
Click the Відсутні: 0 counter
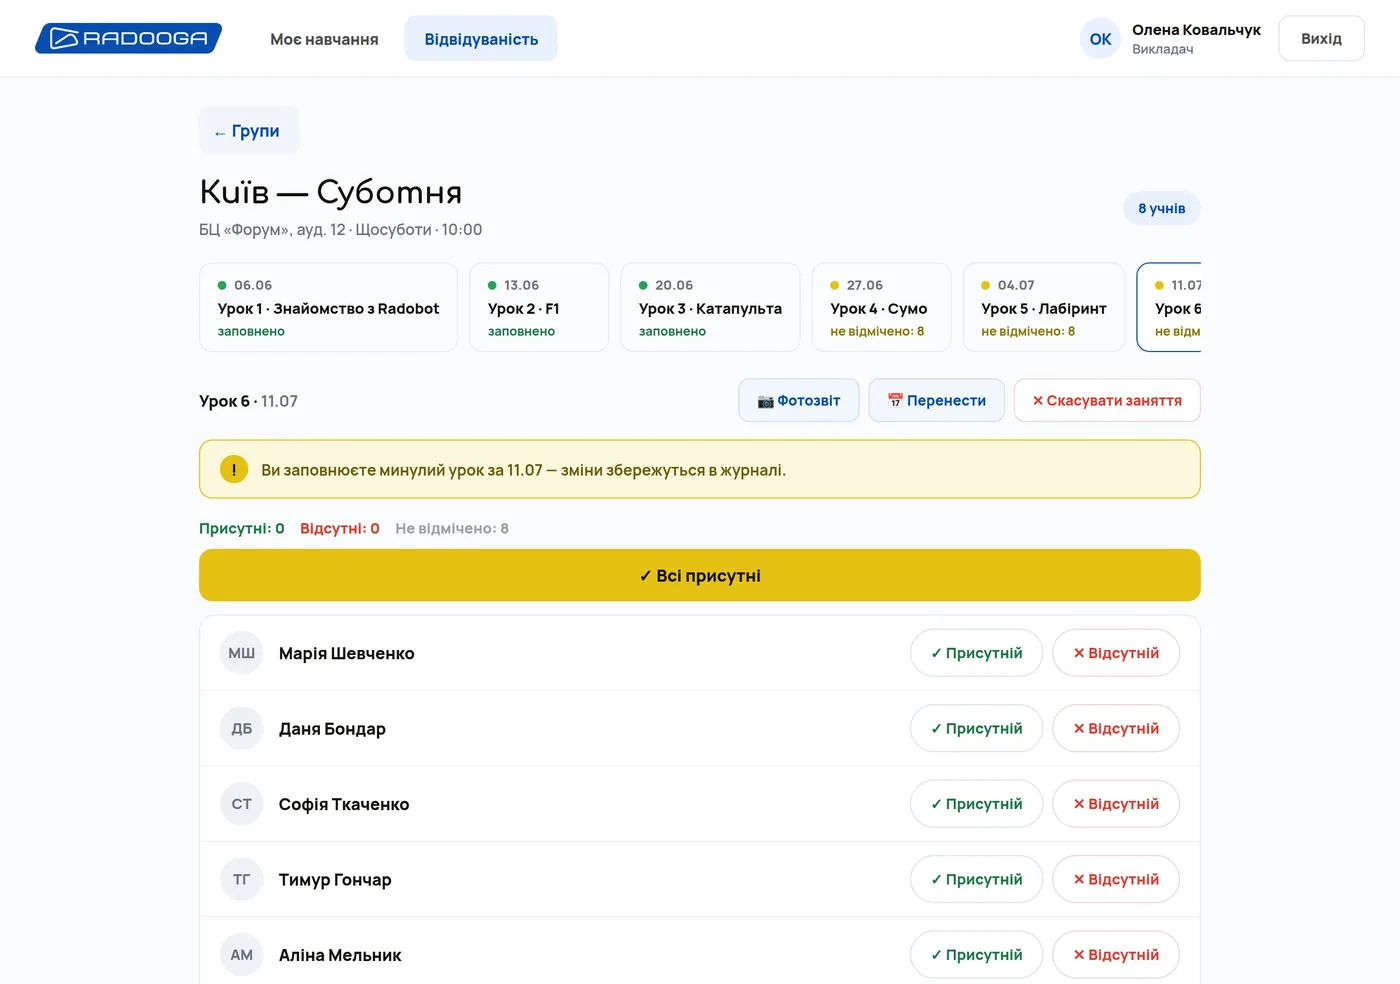click(340, 528)
